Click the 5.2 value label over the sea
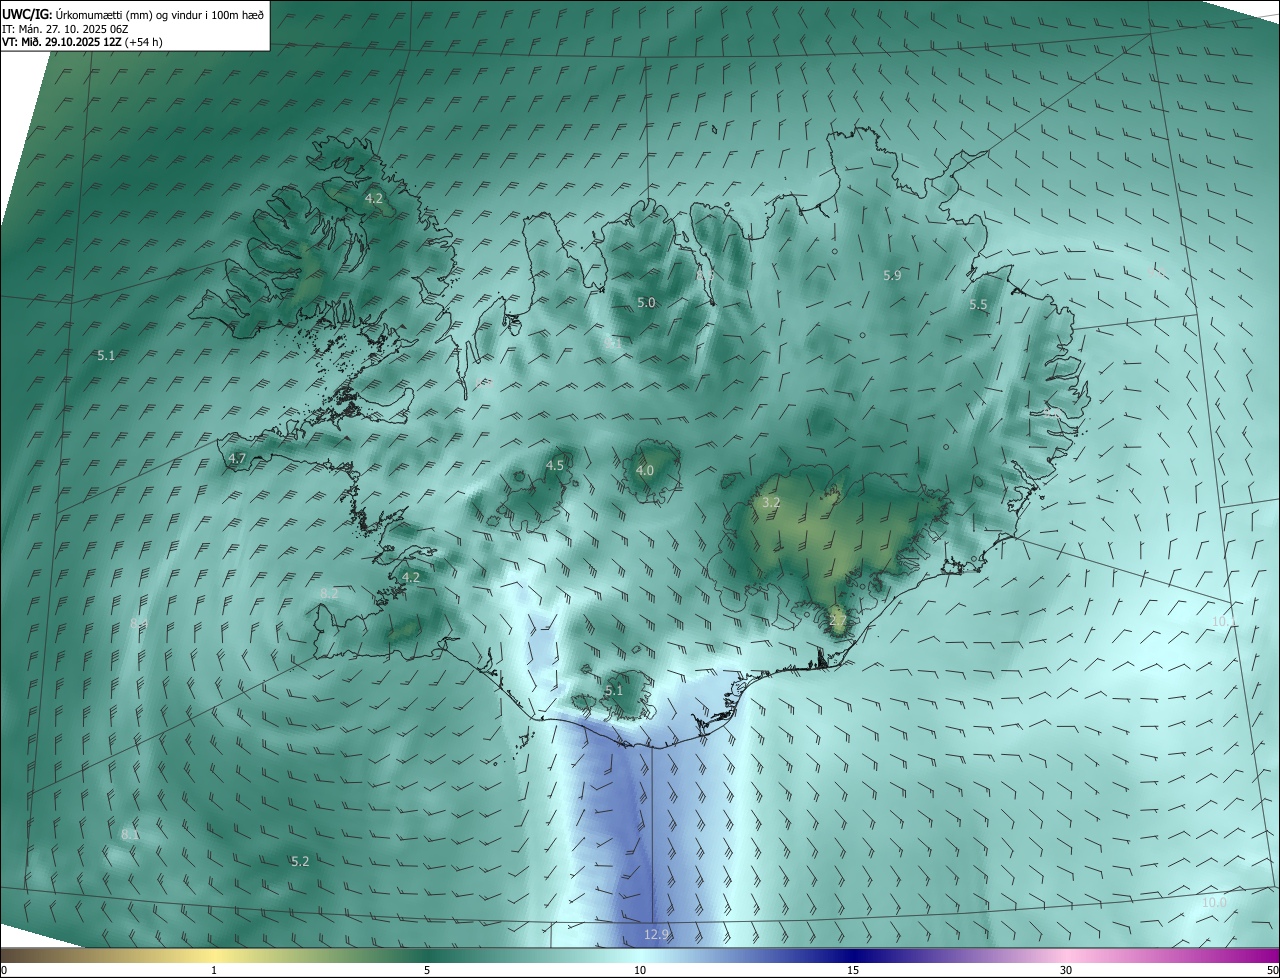This screenshot has height=978, width=1280. 300,861
